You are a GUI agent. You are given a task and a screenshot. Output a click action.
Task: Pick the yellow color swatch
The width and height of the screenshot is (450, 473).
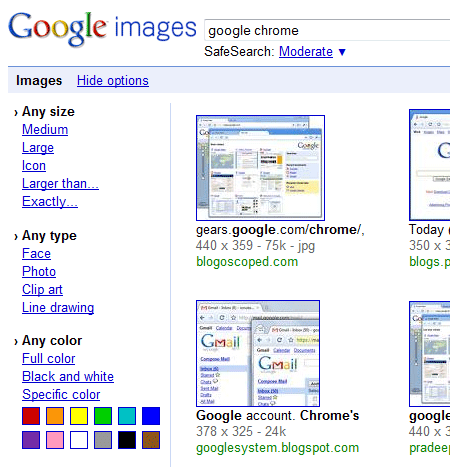click(x=79, y=416)
